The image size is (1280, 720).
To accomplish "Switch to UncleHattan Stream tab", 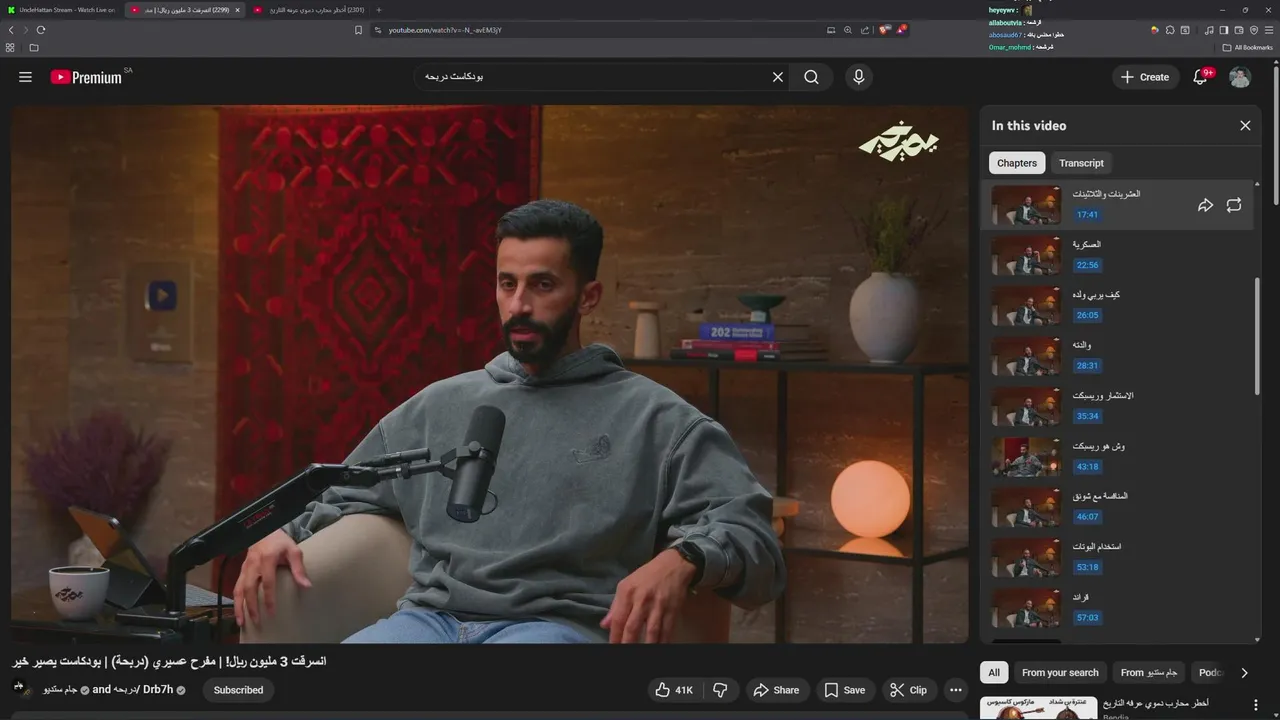I will tap(62, 10).
